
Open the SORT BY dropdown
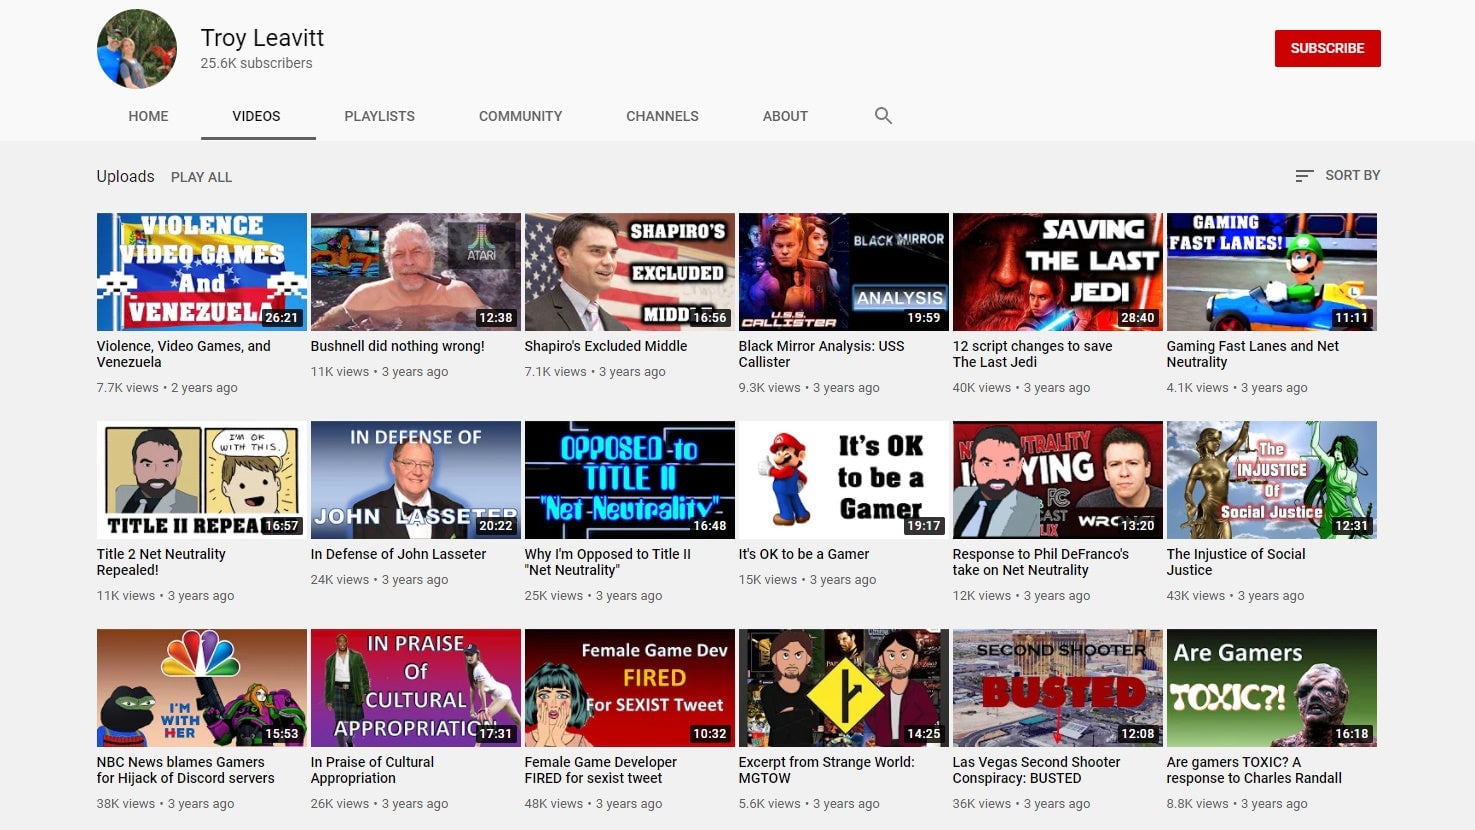tap(1351, 175)
